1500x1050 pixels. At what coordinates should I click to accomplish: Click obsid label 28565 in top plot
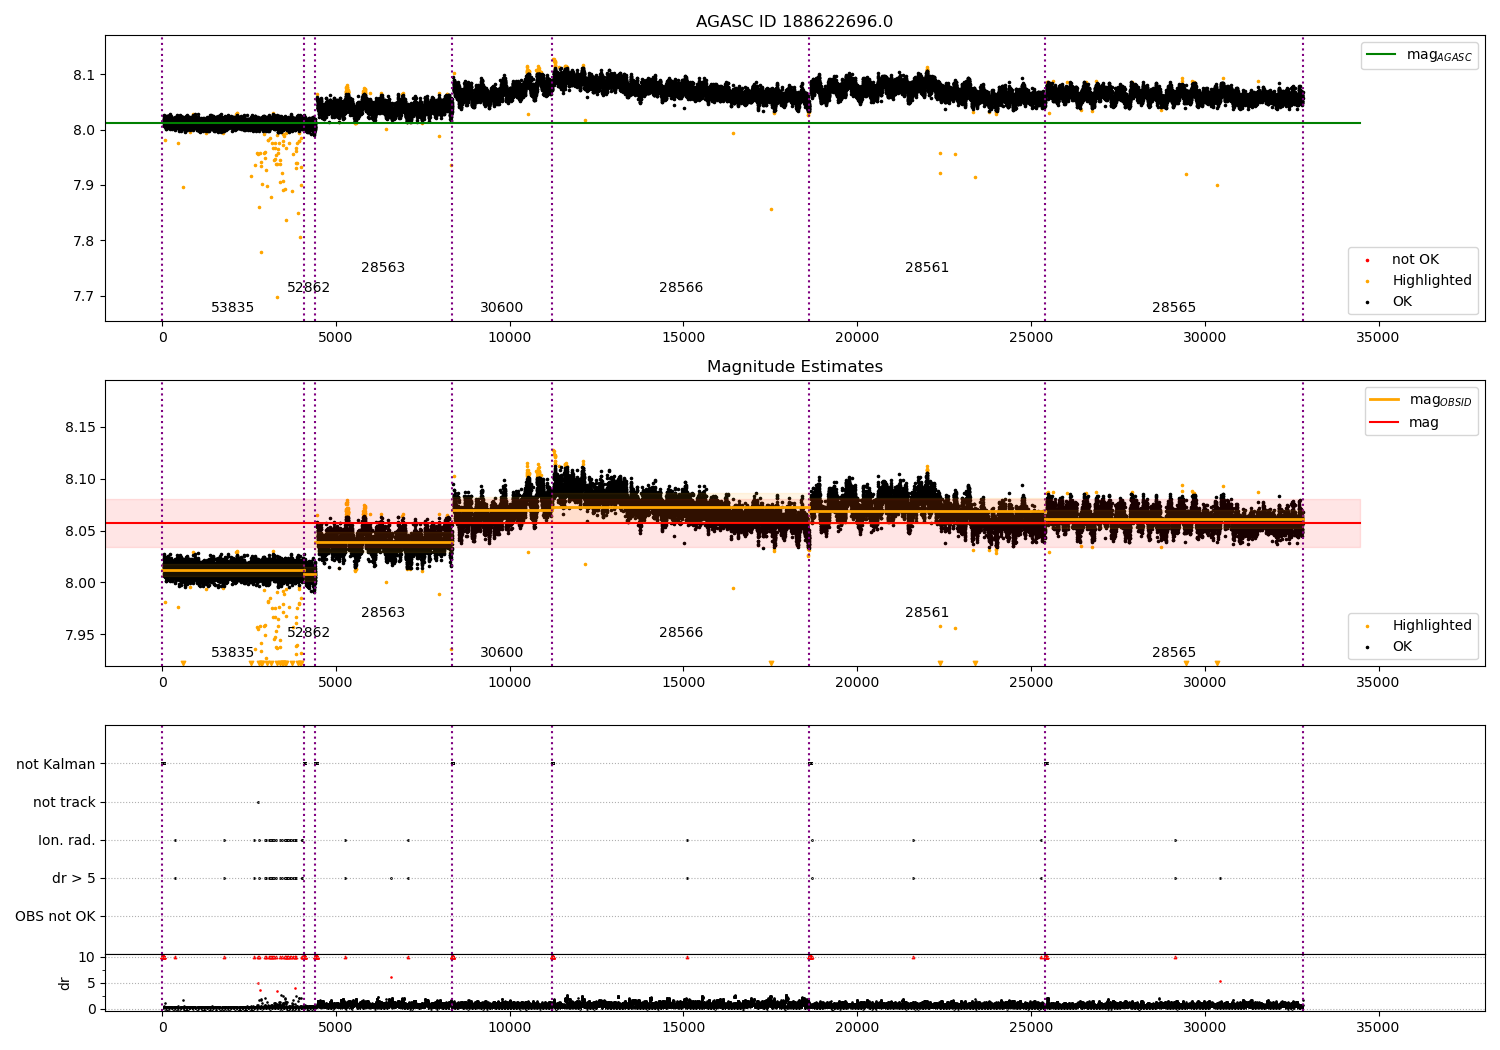[1174, 308]
